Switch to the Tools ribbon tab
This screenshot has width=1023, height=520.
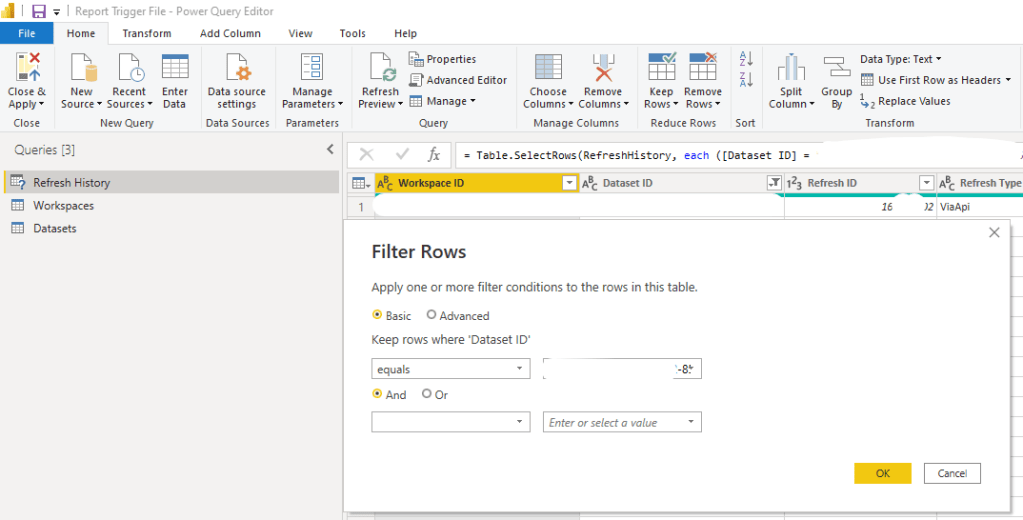coord(352,33)
